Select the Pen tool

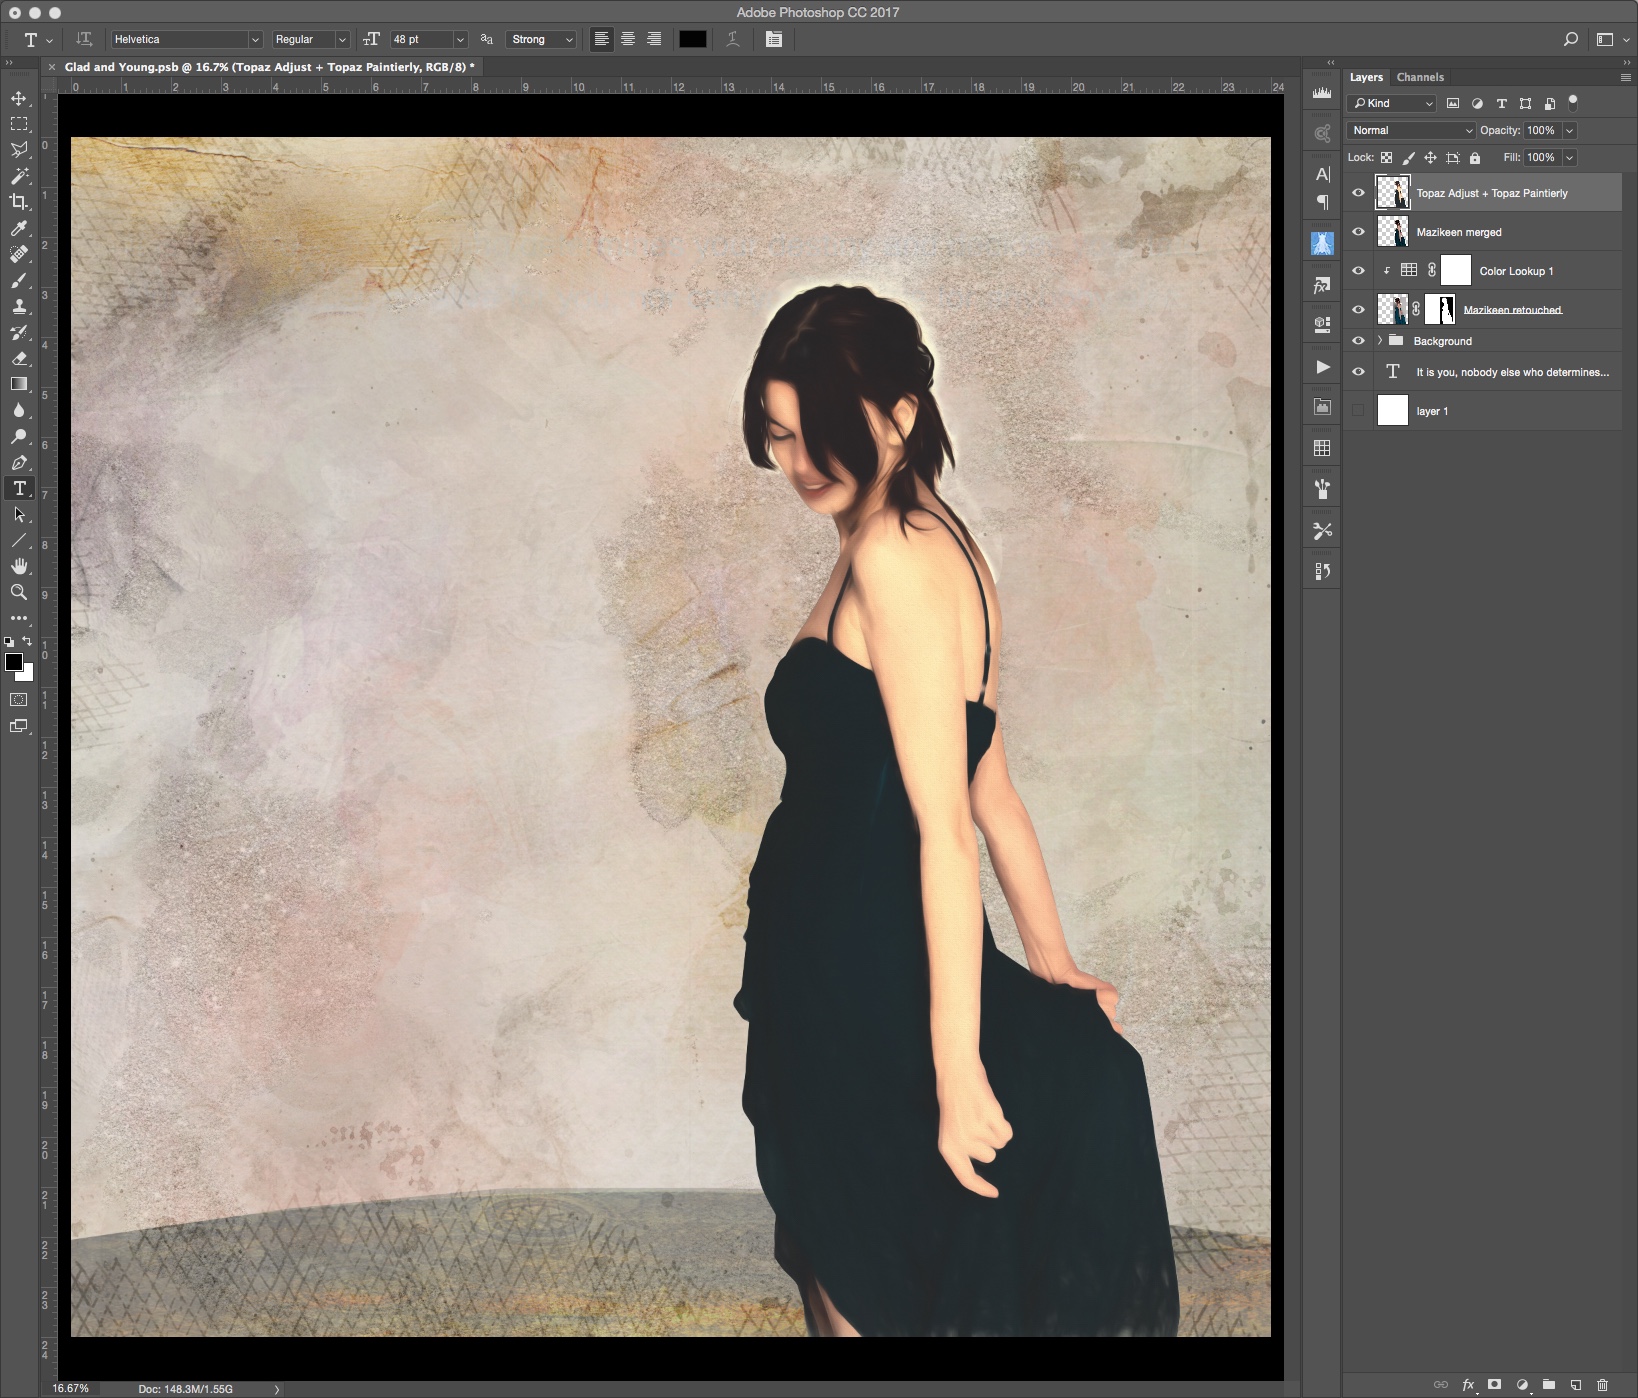click(x=18, y=463)
